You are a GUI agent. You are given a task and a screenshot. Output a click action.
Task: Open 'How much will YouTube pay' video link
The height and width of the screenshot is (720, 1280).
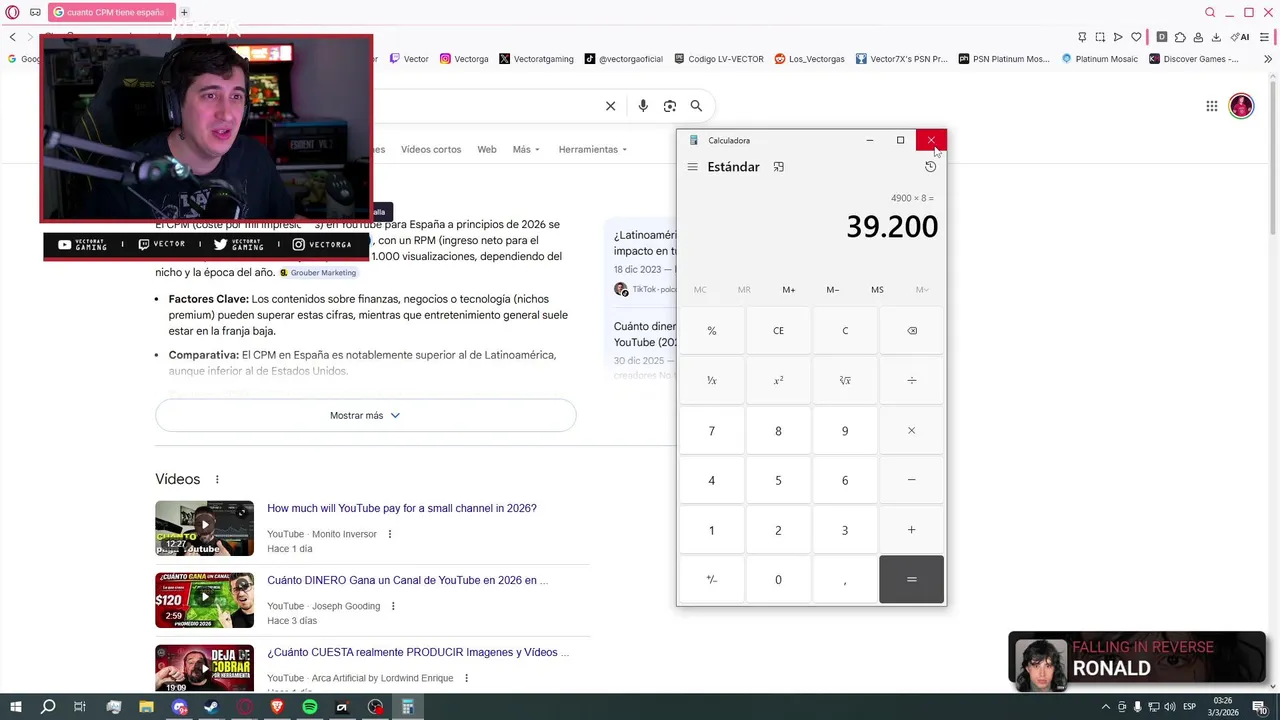coord(402,508)
